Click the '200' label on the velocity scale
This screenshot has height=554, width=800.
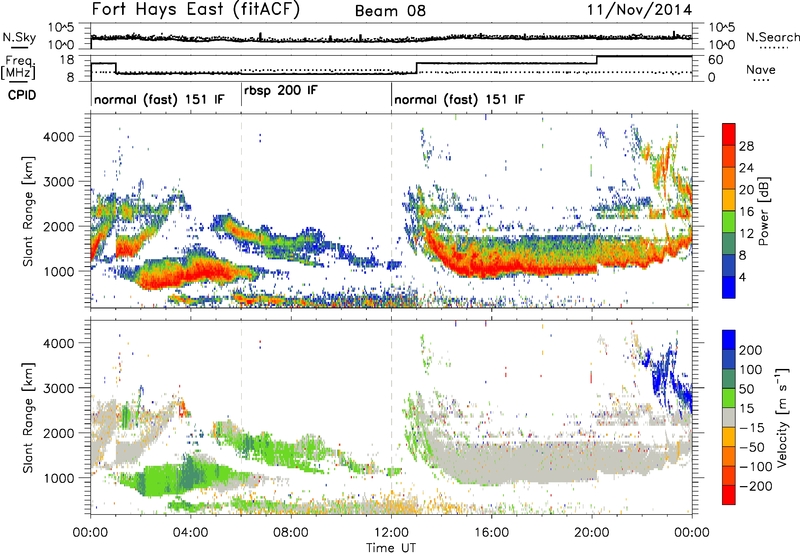coord(751,350)
